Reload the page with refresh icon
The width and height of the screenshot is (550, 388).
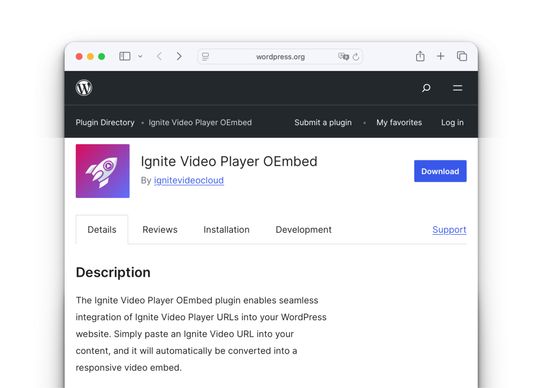356,56
